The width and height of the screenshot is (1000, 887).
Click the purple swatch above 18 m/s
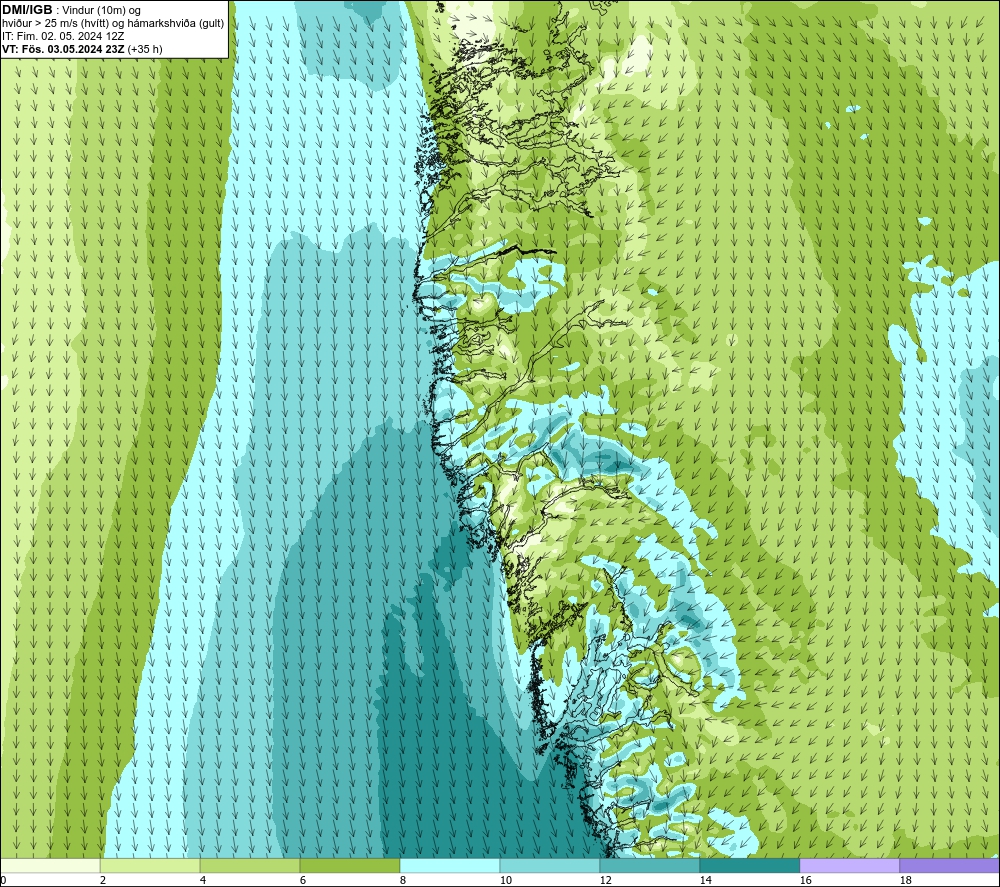(949, 865)
